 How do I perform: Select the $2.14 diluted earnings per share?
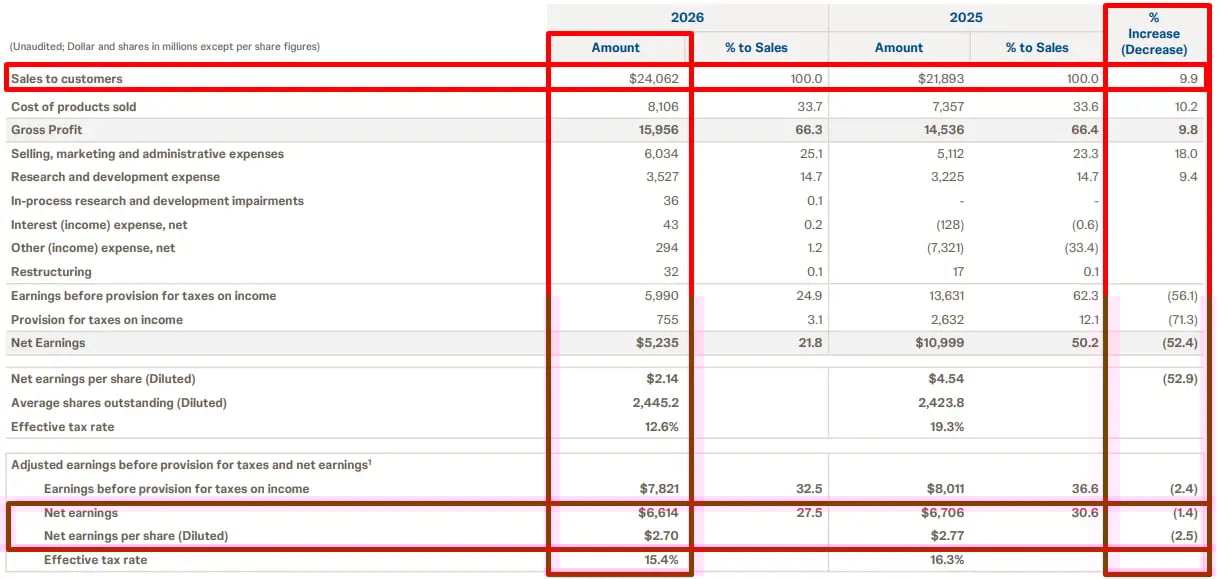click(662, 379)
